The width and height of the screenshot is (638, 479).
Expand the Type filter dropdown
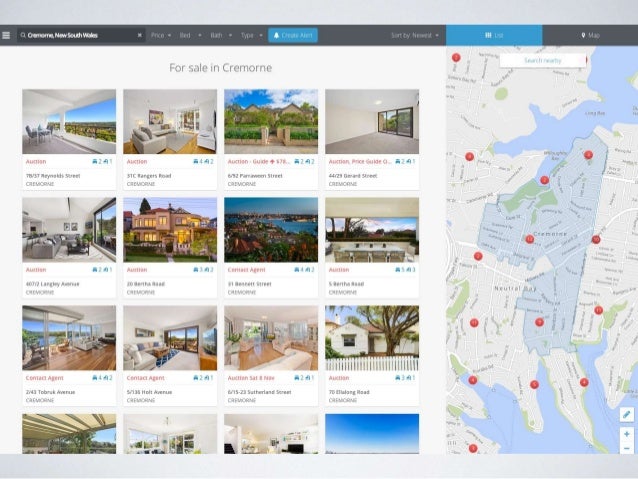click(251, 35)
